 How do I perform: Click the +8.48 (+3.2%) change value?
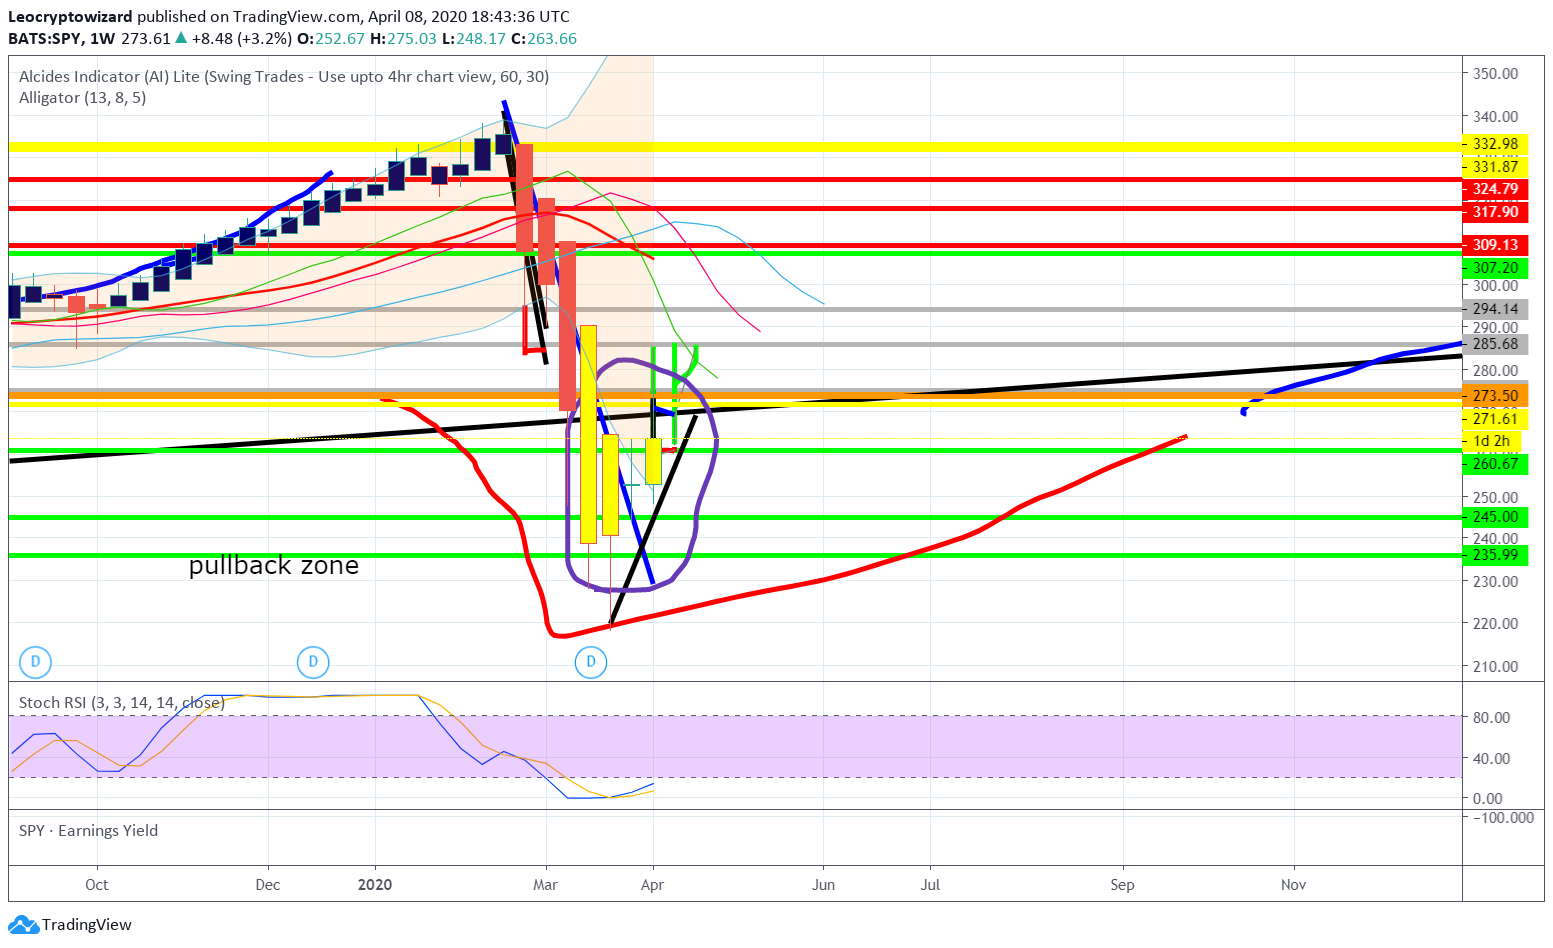(x=242, y=39)
